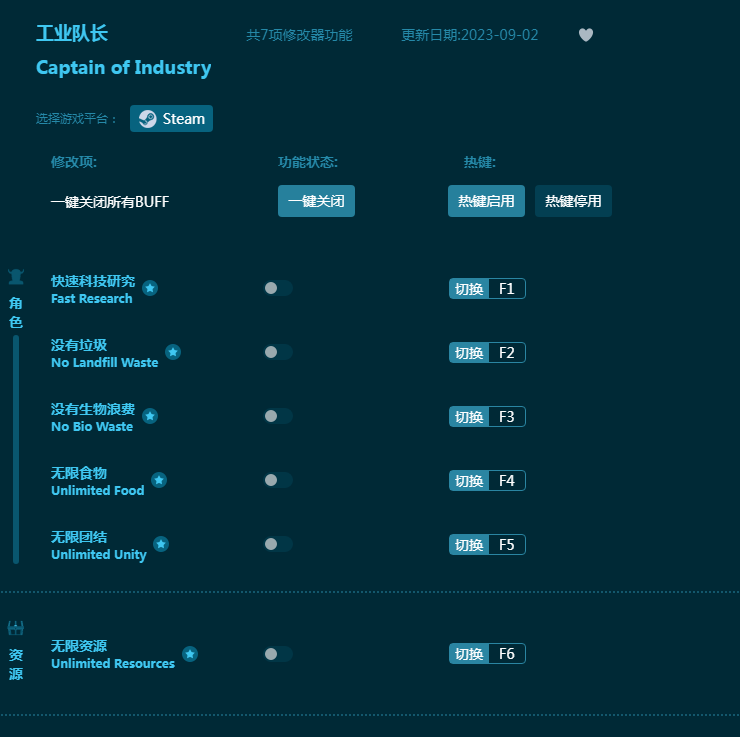Click the star icon beside No Landfill Waste
This screenshot has height=737, width=740.
click(173, 352)
